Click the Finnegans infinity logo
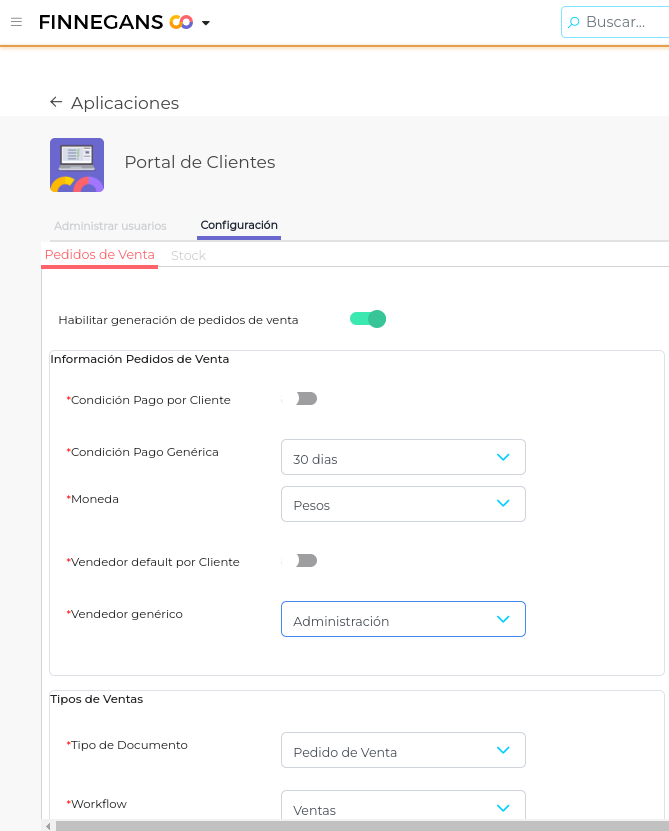The width and height of the screenshot is (669, 831). coord(181,22)
